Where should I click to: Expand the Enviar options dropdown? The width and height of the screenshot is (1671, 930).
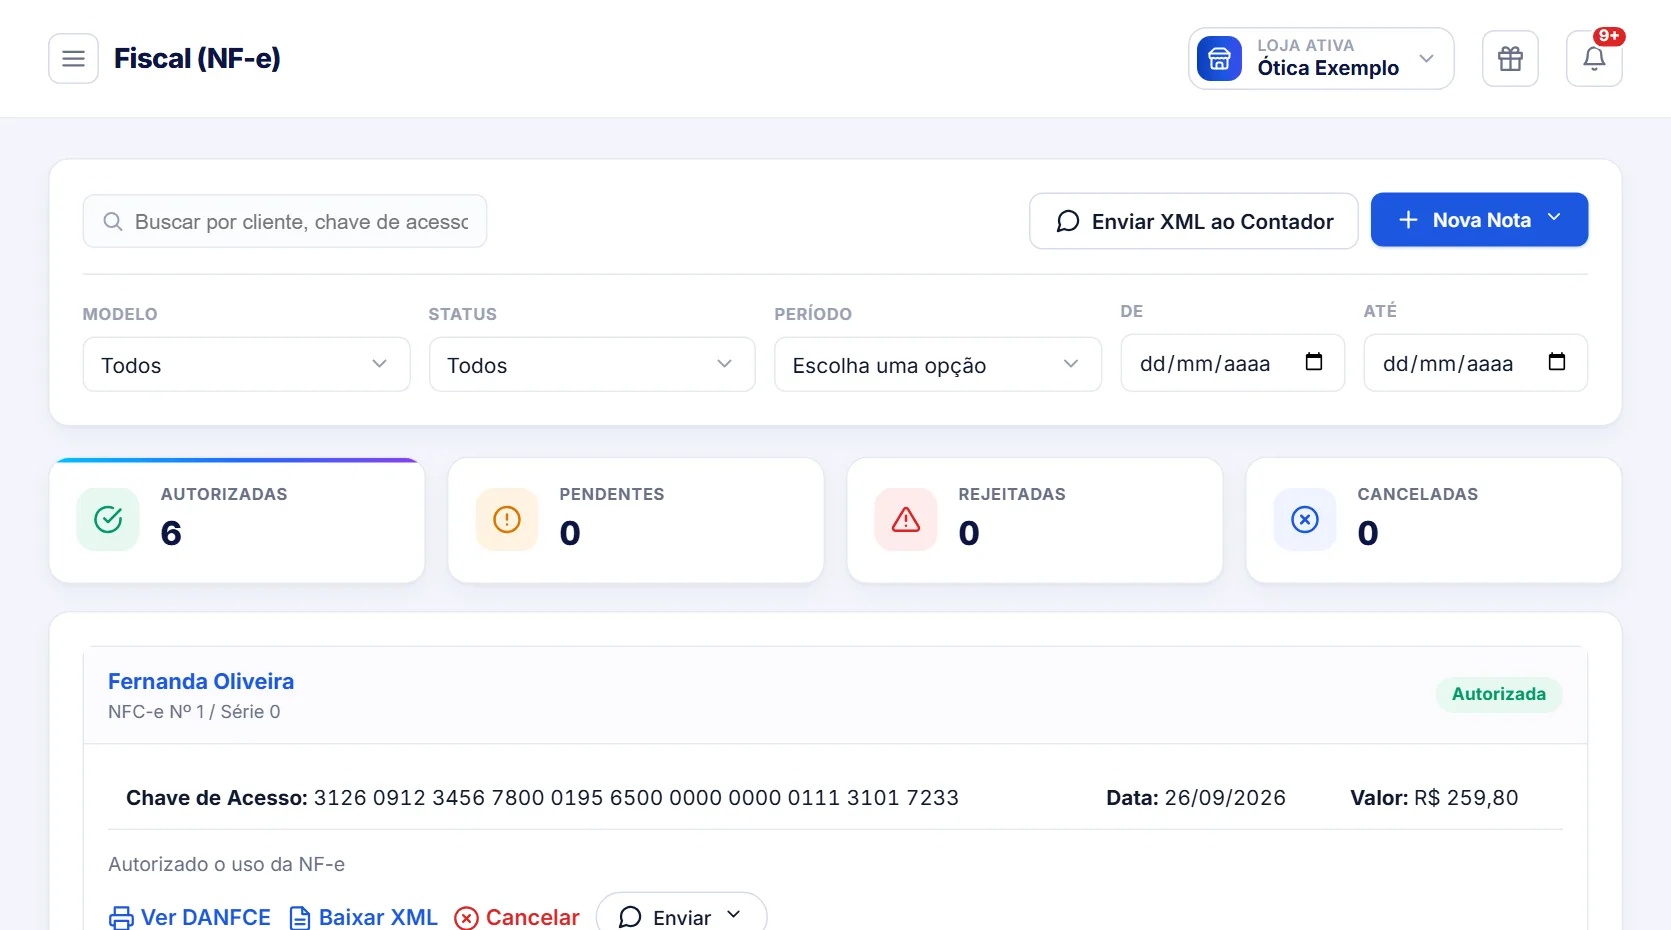[681, 917]
